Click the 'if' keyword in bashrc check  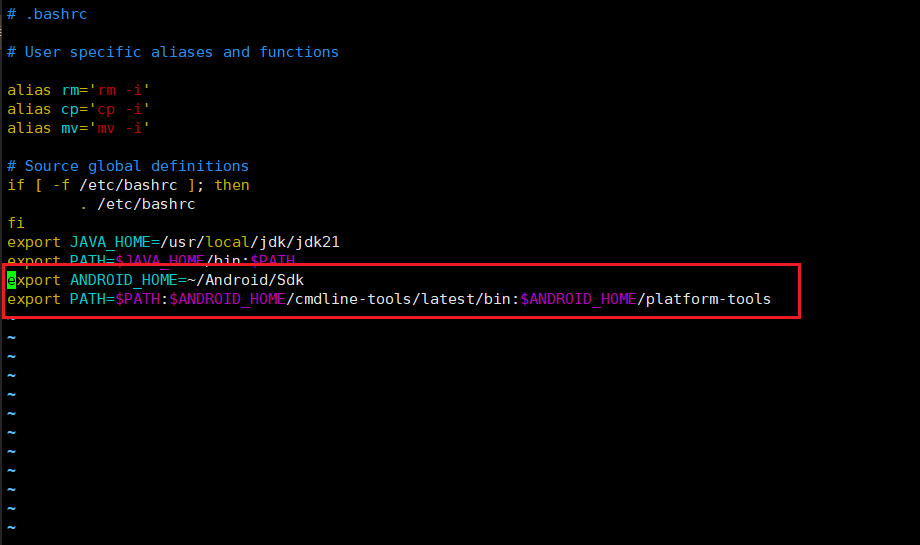click(x=16, y=185)
